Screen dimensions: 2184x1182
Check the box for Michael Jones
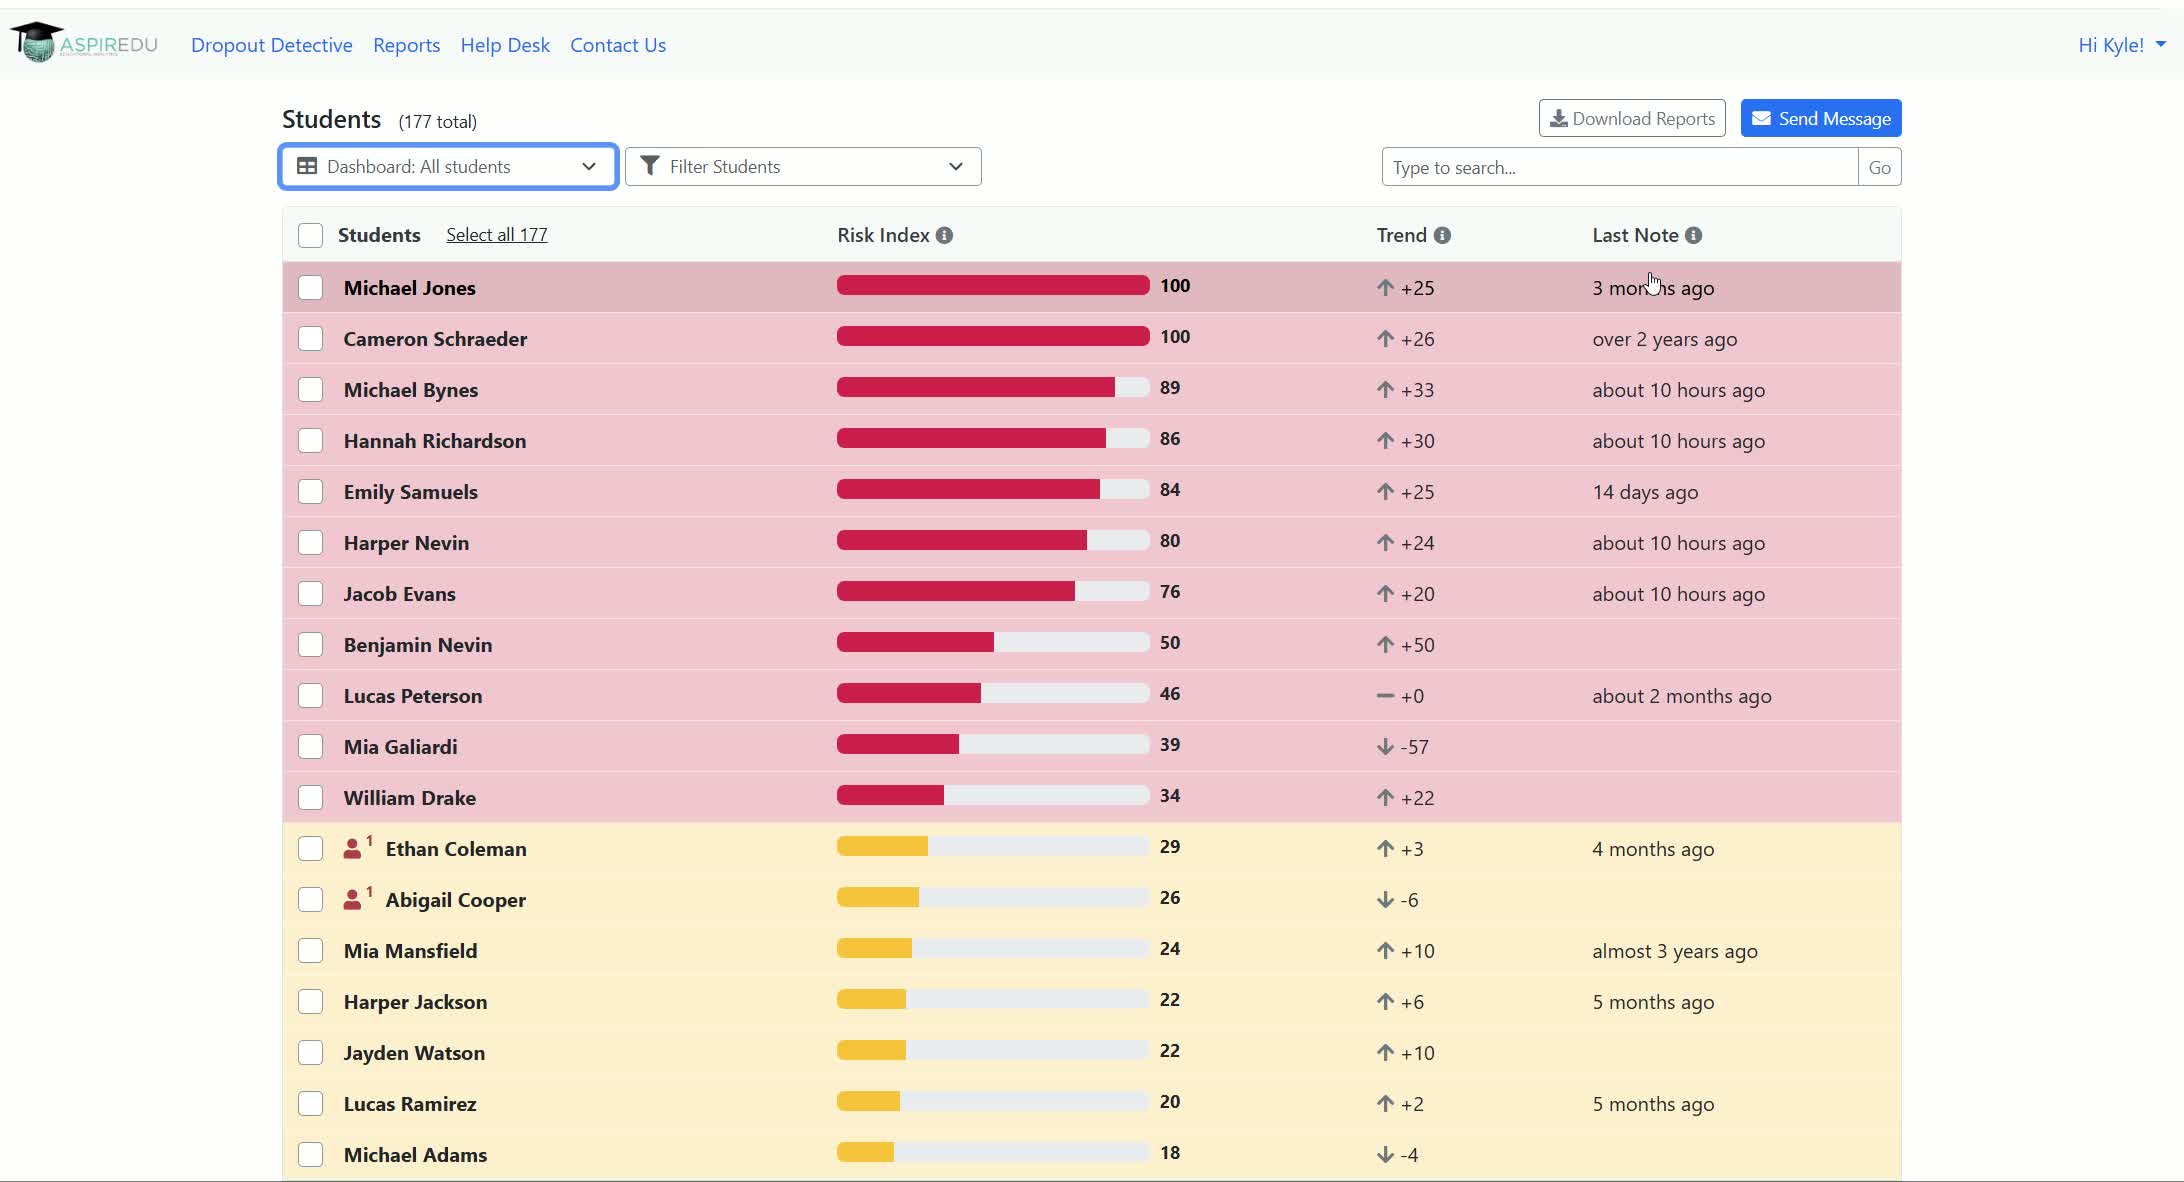point(310,288)
